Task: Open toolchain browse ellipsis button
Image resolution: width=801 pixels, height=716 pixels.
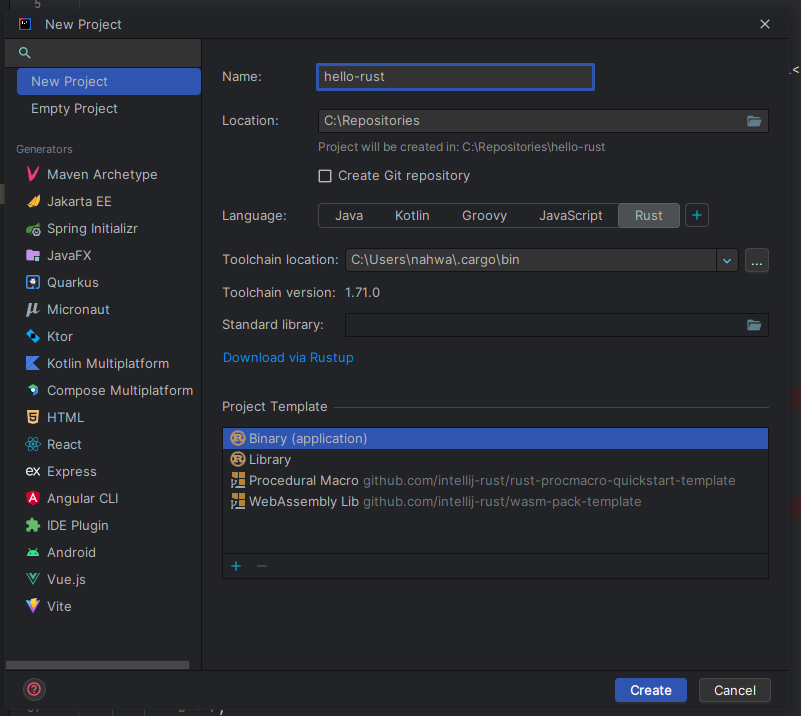Action: pos(757,260)
